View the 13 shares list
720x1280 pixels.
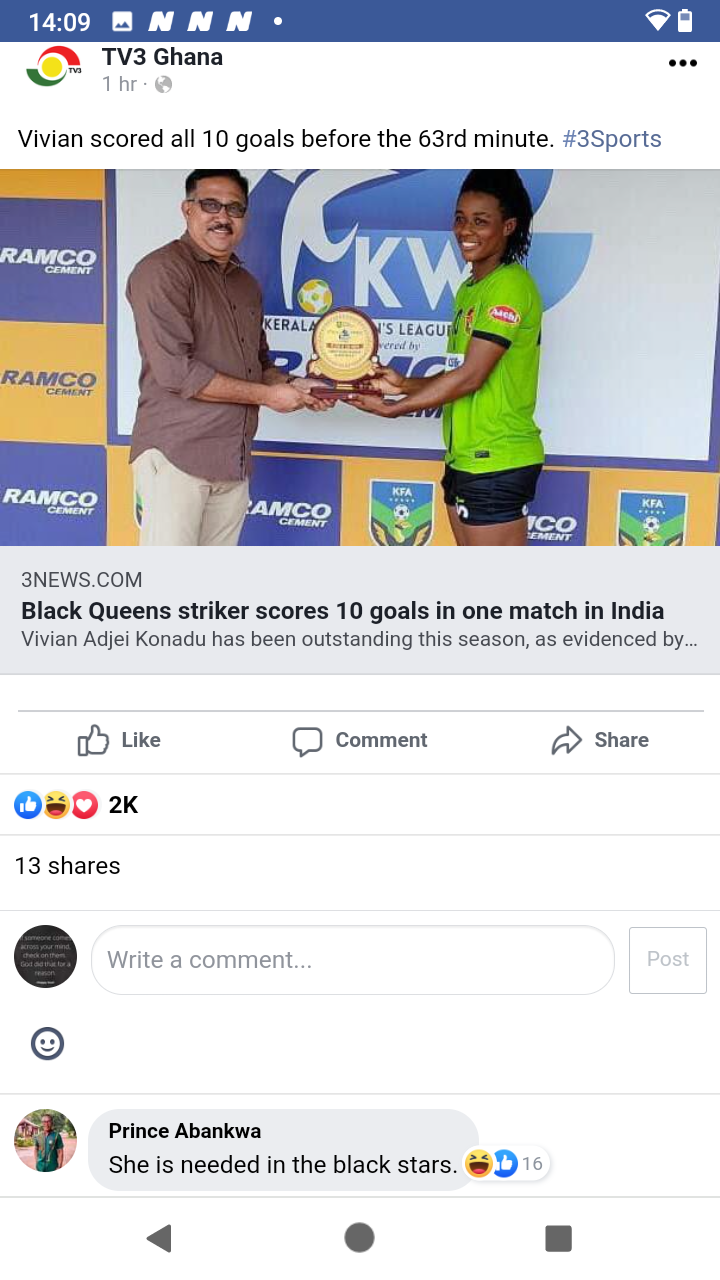point(67,866)
